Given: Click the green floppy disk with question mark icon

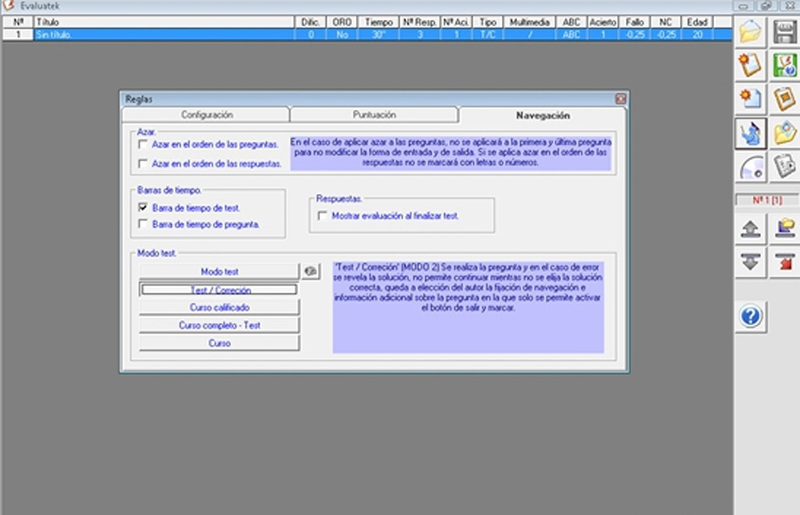Looking at the screenshot, I should 785,65.
